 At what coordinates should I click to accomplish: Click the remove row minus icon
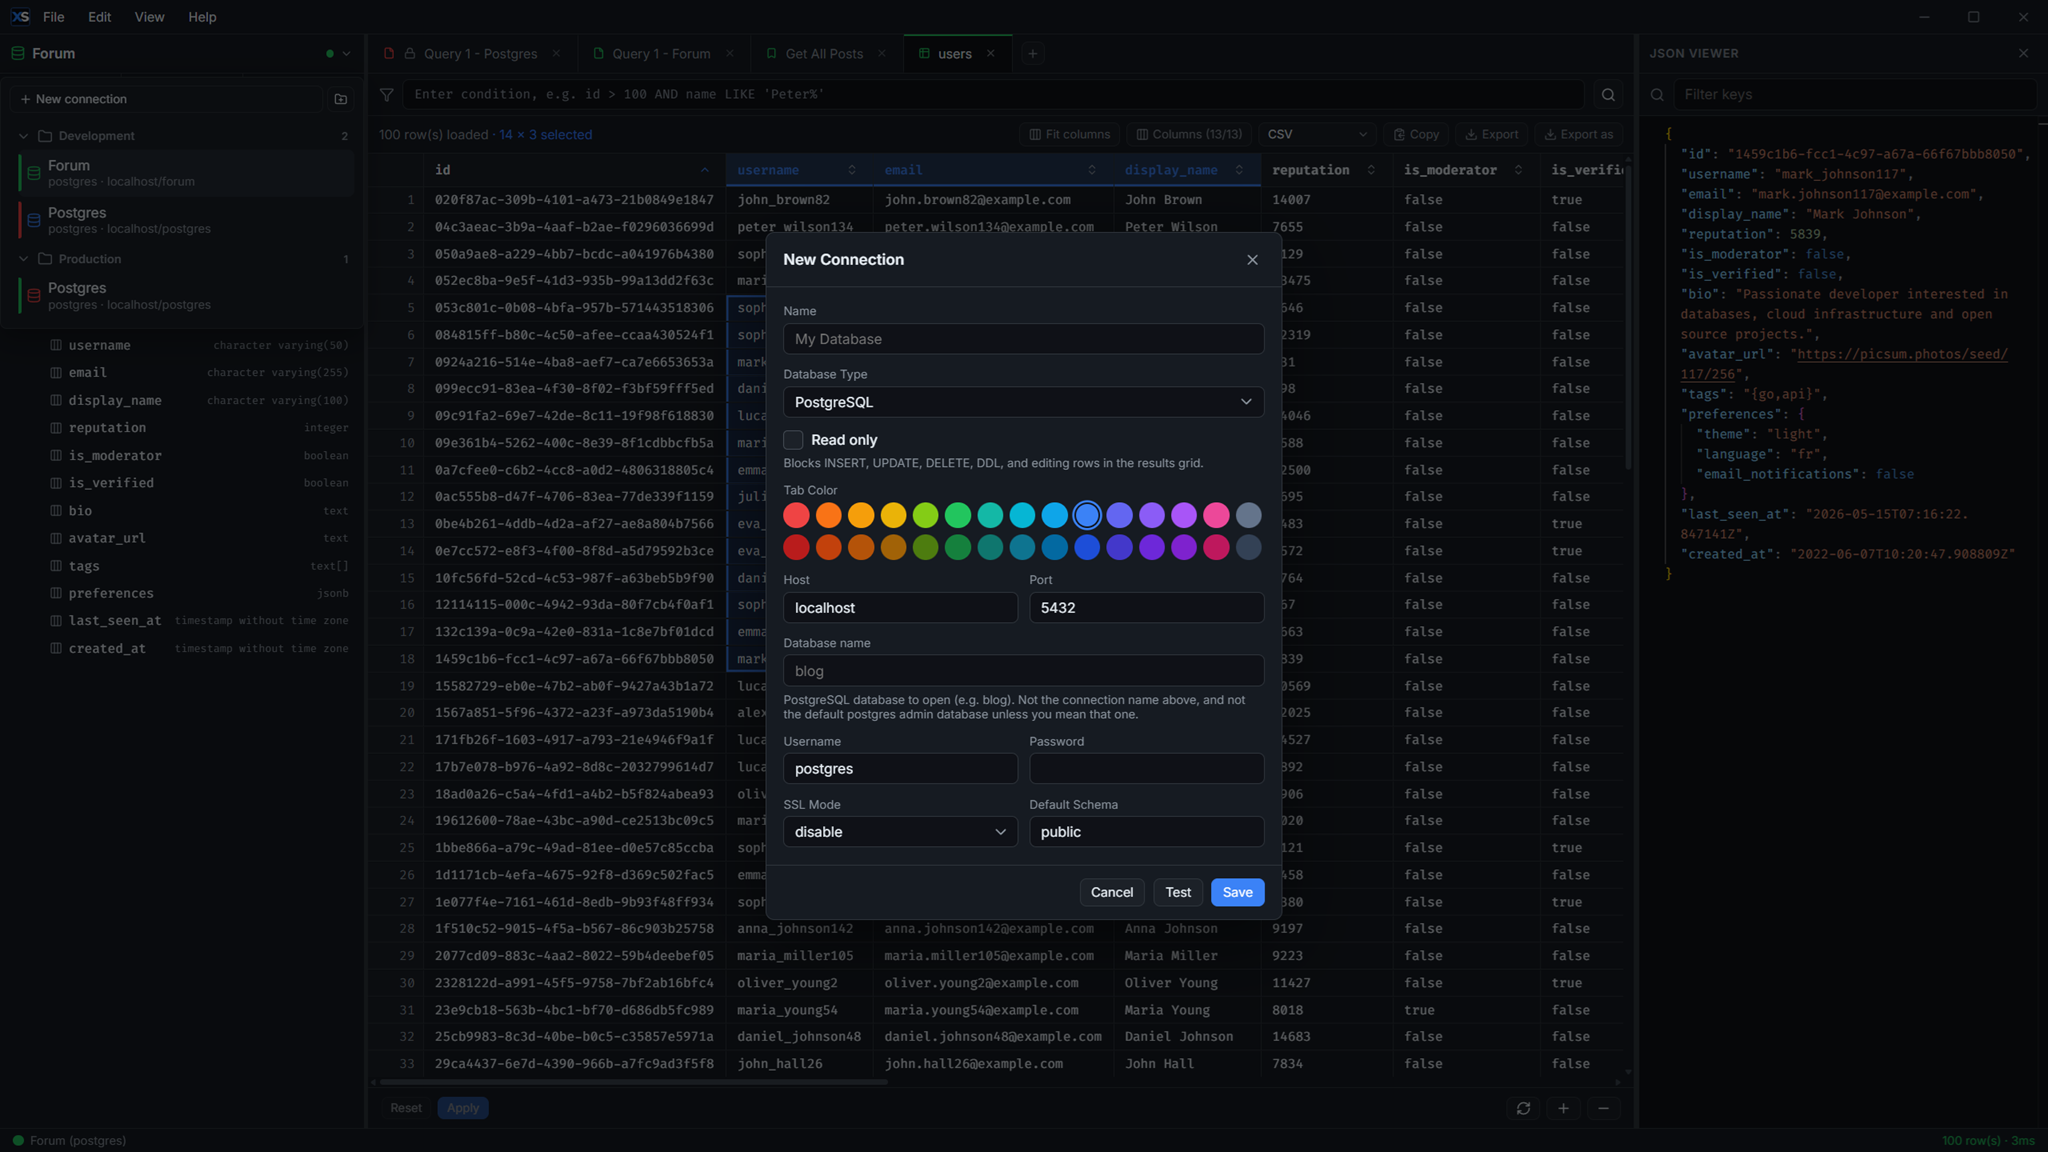tap(1603, 1108)
